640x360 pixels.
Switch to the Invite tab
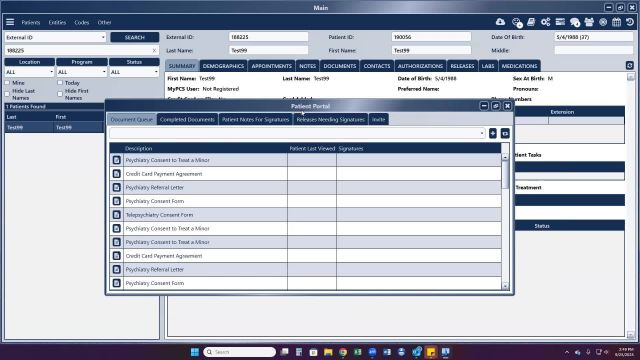(378, 120)
